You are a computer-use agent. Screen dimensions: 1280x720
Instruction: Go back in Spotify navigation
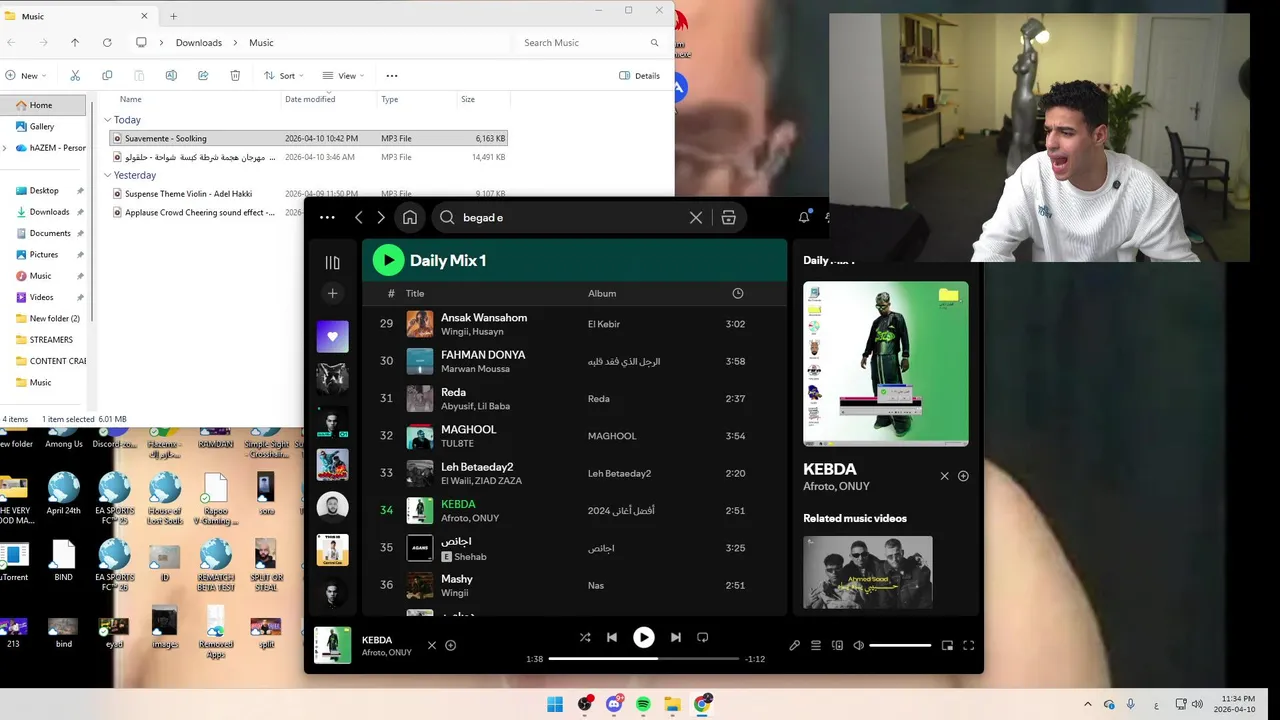359,217
